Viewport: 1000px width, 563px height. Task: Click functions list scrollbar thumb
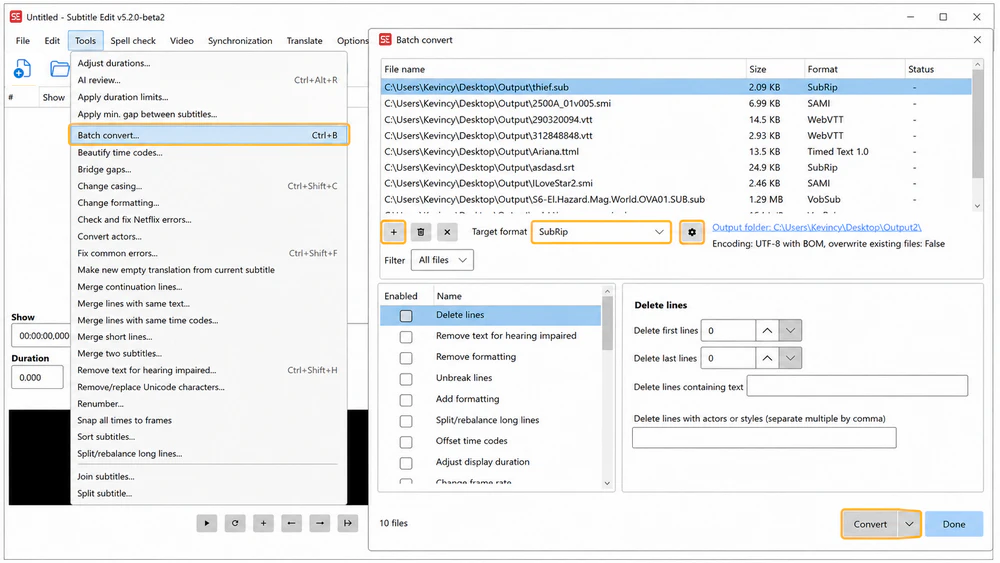607,324
